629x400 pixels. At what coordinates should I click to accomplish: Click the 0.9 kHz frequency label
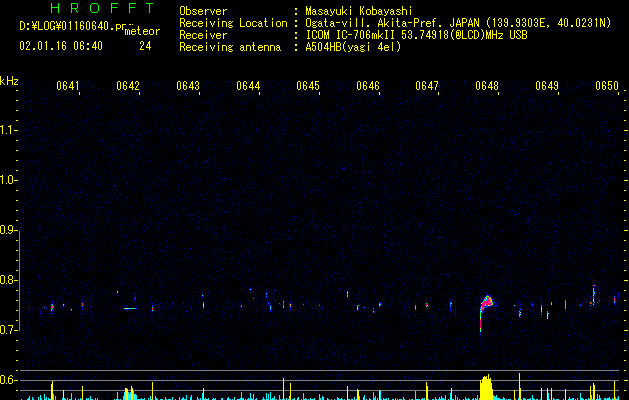pos(8,230)
